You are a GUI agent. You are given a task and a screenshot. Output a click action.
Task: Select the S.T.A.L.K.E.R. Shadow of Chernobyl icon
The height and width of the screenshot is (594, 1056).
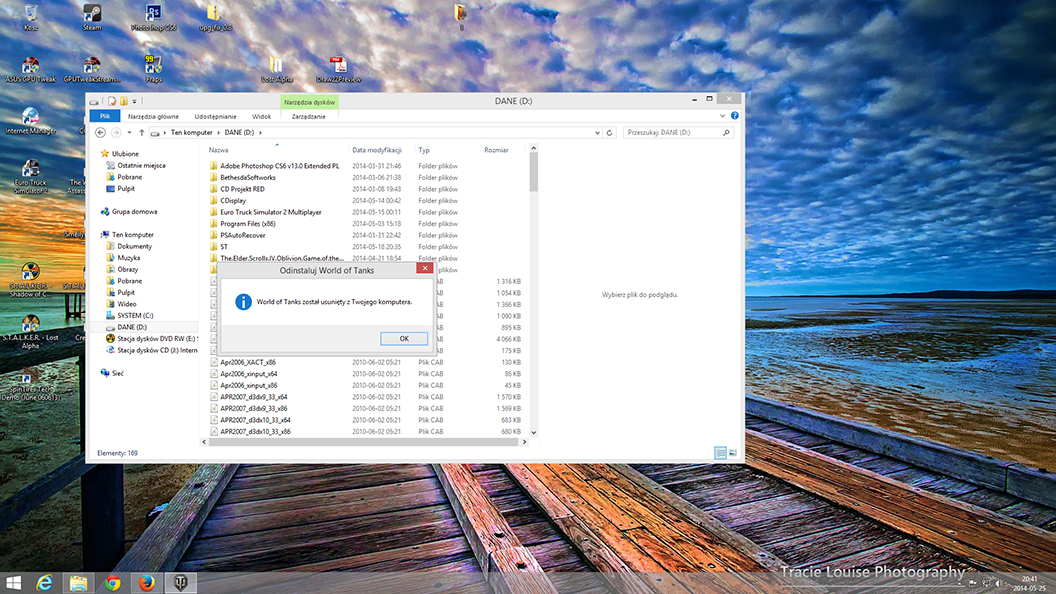(x=30, y=280)
